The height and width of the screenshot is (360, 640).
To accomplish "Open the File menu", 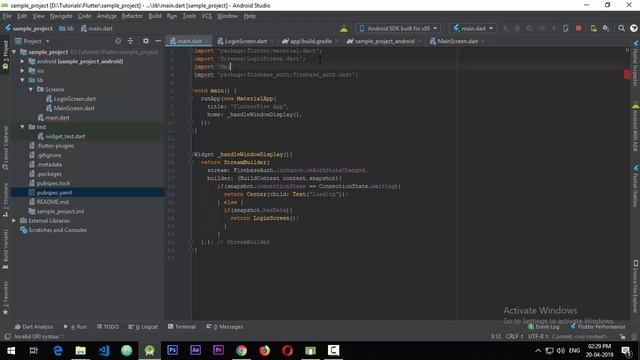I will tap(7, 16).
